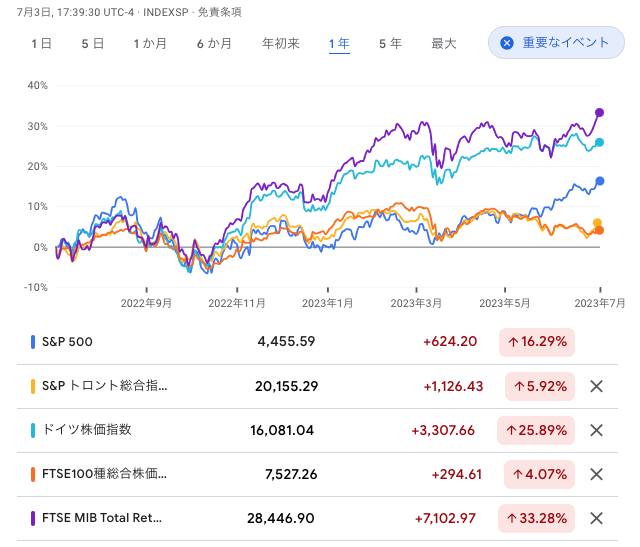The image size is (640, 547).
Task: Click the 33.28% change badge
Action: click(x=536, y=518)
